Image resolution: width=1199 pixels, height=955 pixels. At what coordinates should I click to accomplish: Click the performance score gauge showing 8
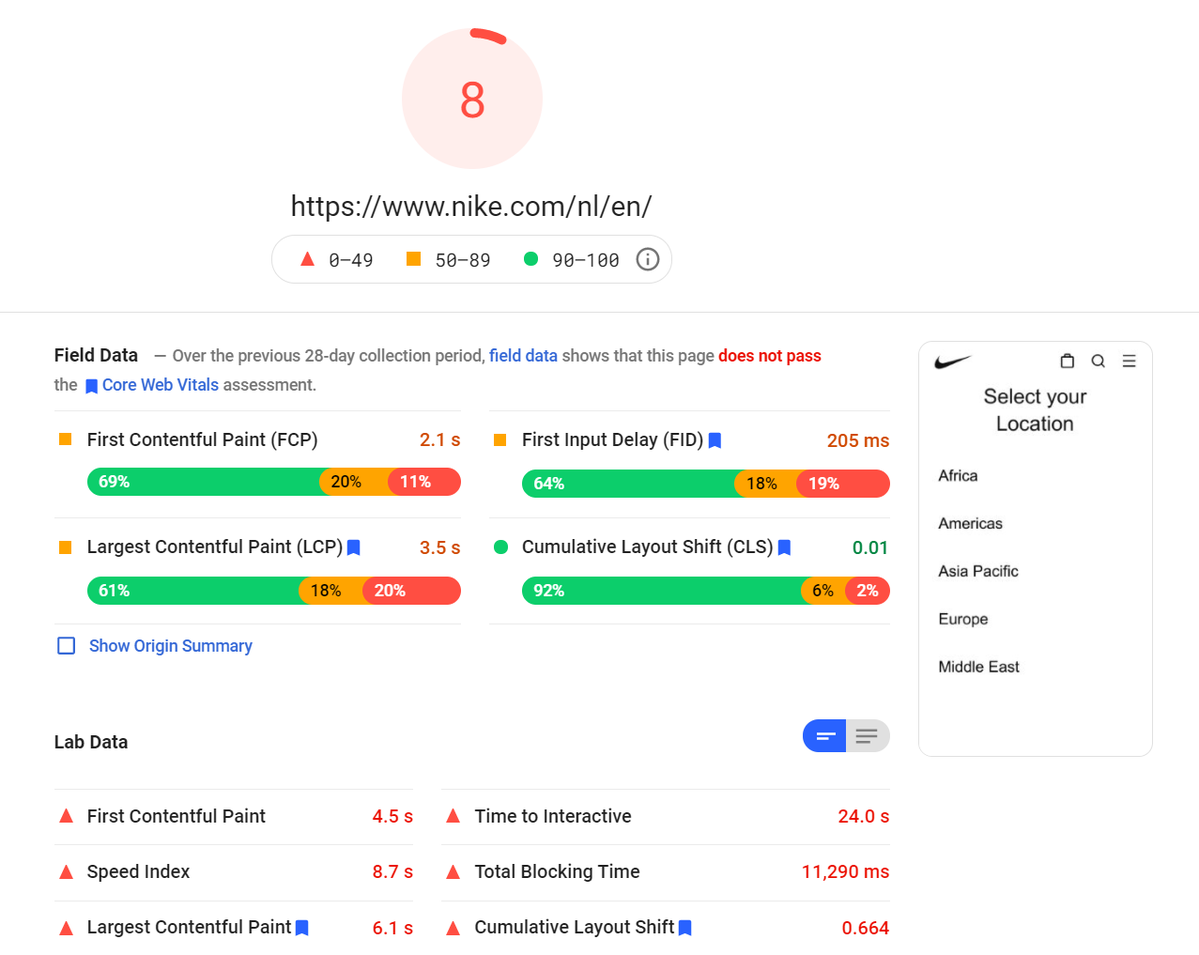pos(472,99)
